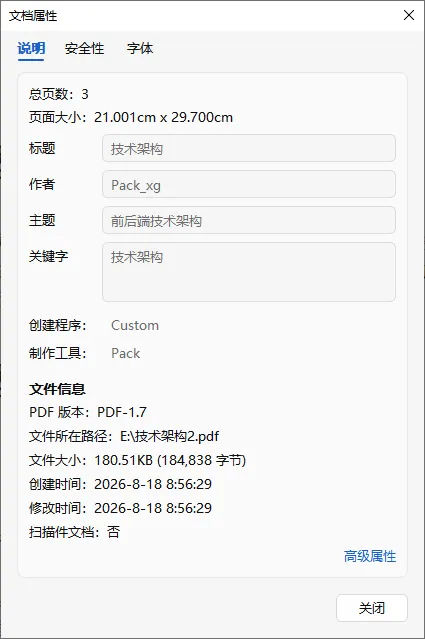425x639 pixels.
Task: Select the 说明 tab
Action: coord(31,48)
